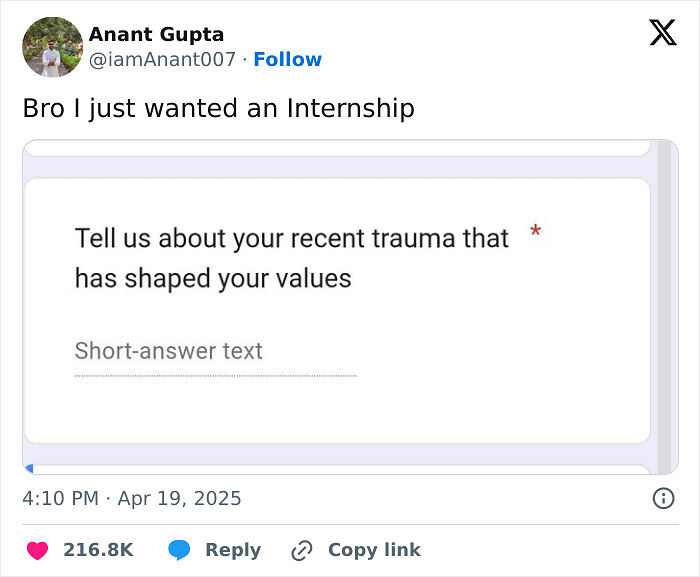Screen dimensions: 700x577
Task: Follow the account via Follow link
Action: pos(287,60)
